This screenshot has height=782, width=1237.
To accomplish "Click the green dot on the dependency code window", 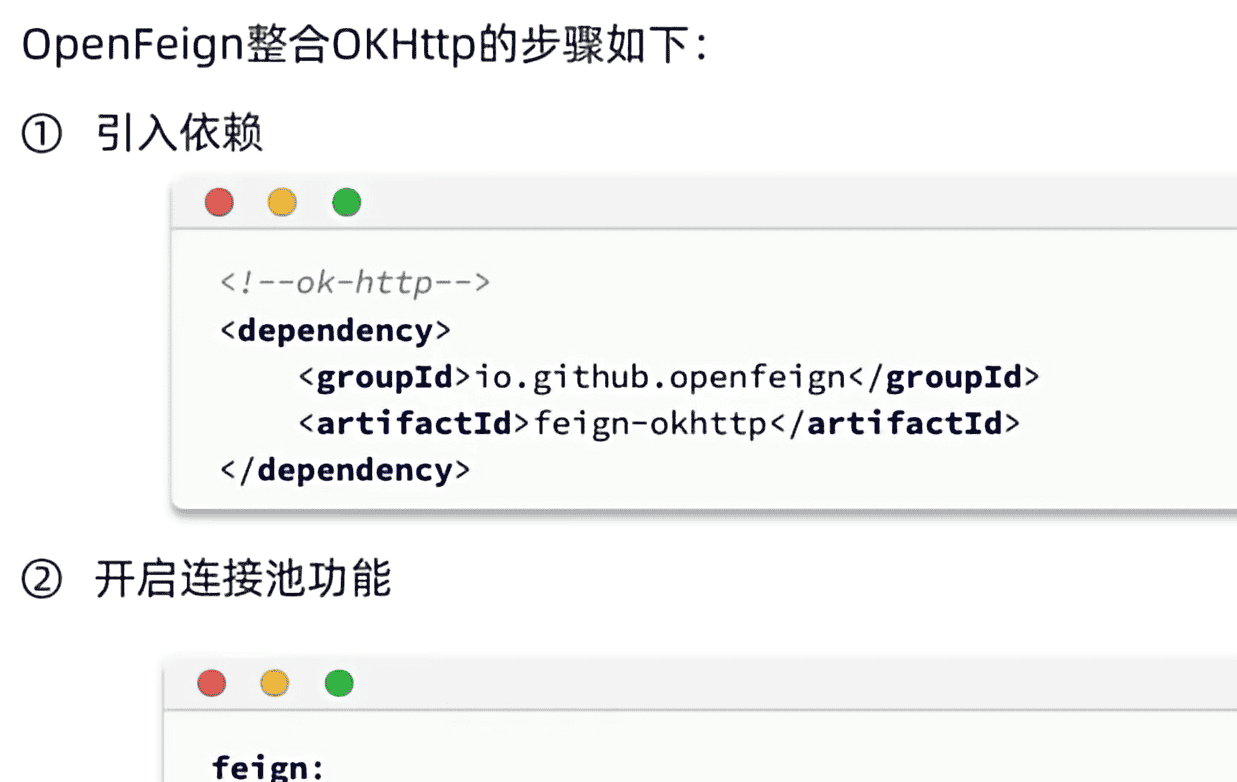I will click(x=346, y=203).
